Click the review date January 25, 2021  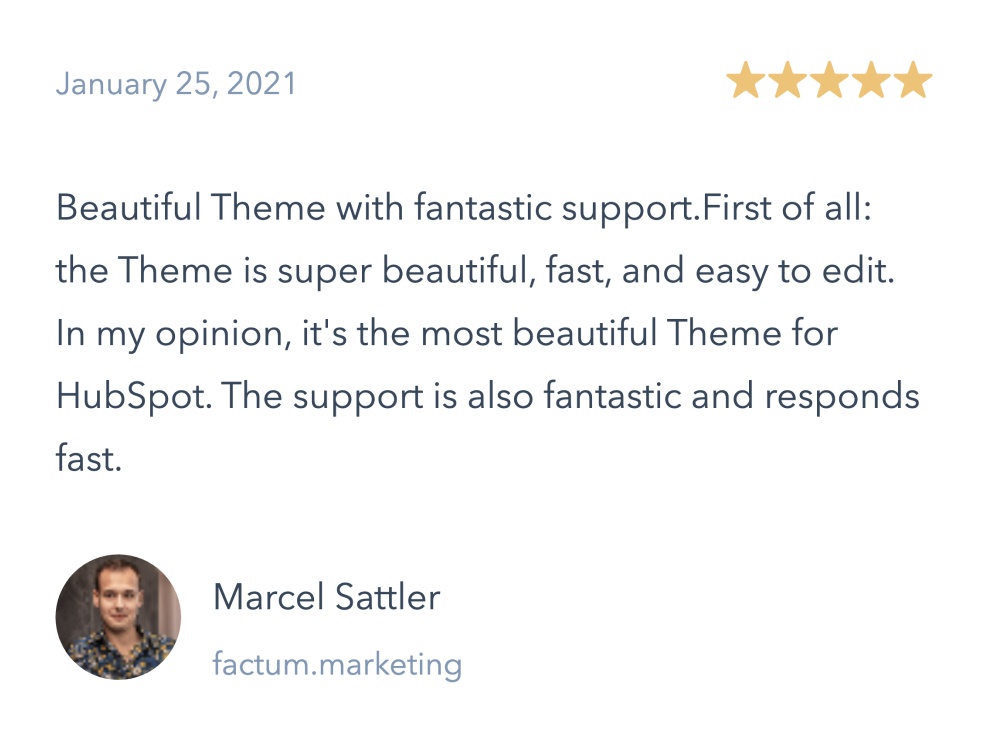pyautogui.click(x=176, y=84)
